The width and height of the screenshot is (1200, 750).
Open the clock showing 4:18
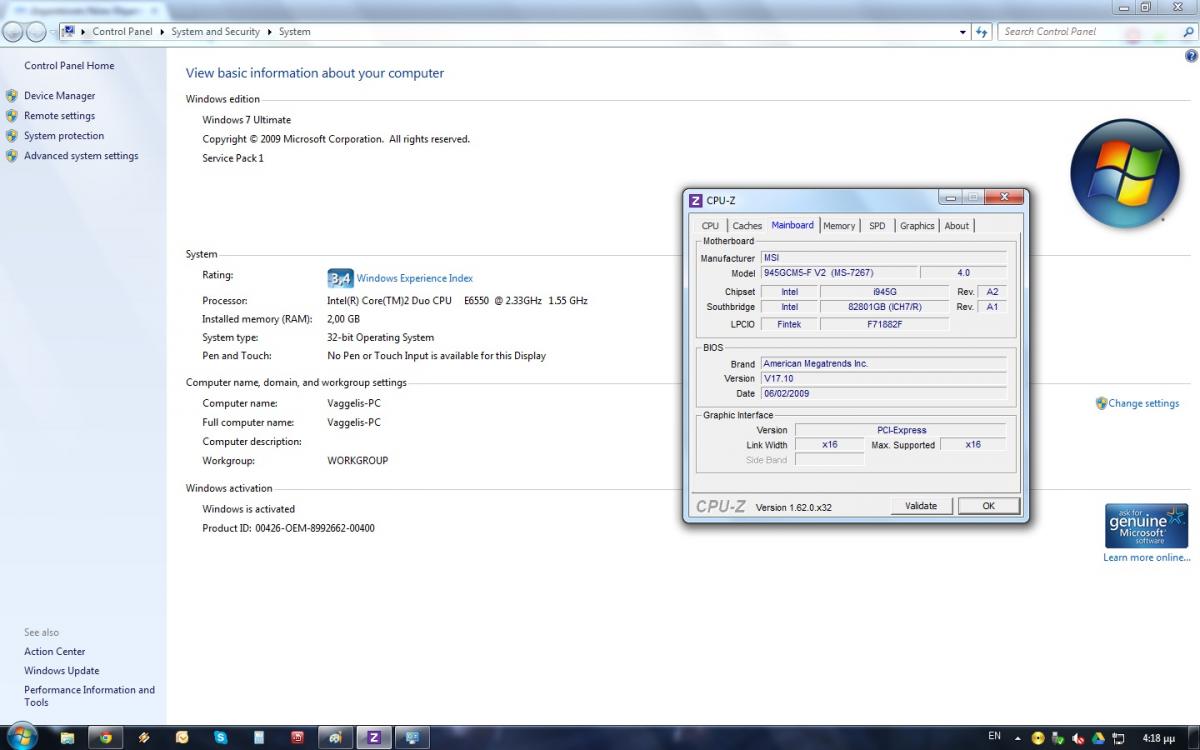(1158, 738)
